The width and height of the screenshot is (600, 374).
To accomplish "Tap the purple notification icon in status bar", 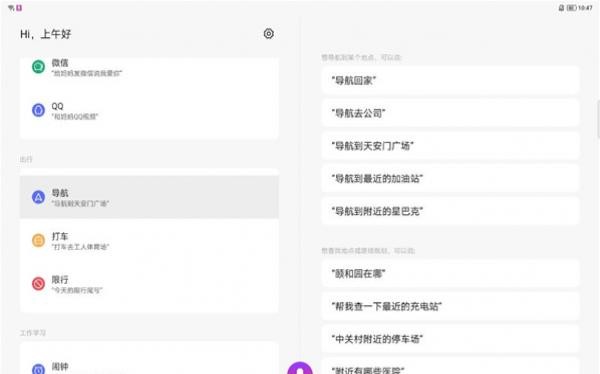I will (19, 8).
